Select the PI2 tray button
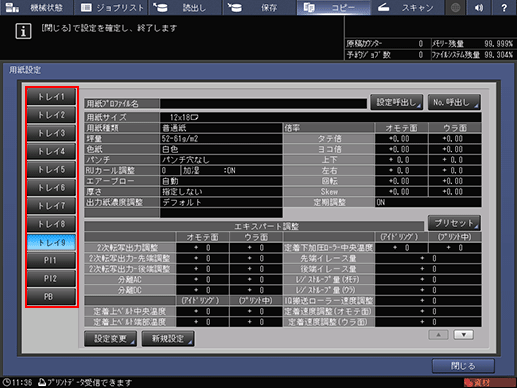This screenshot has width=517, height=388. [x=51, y=279]
